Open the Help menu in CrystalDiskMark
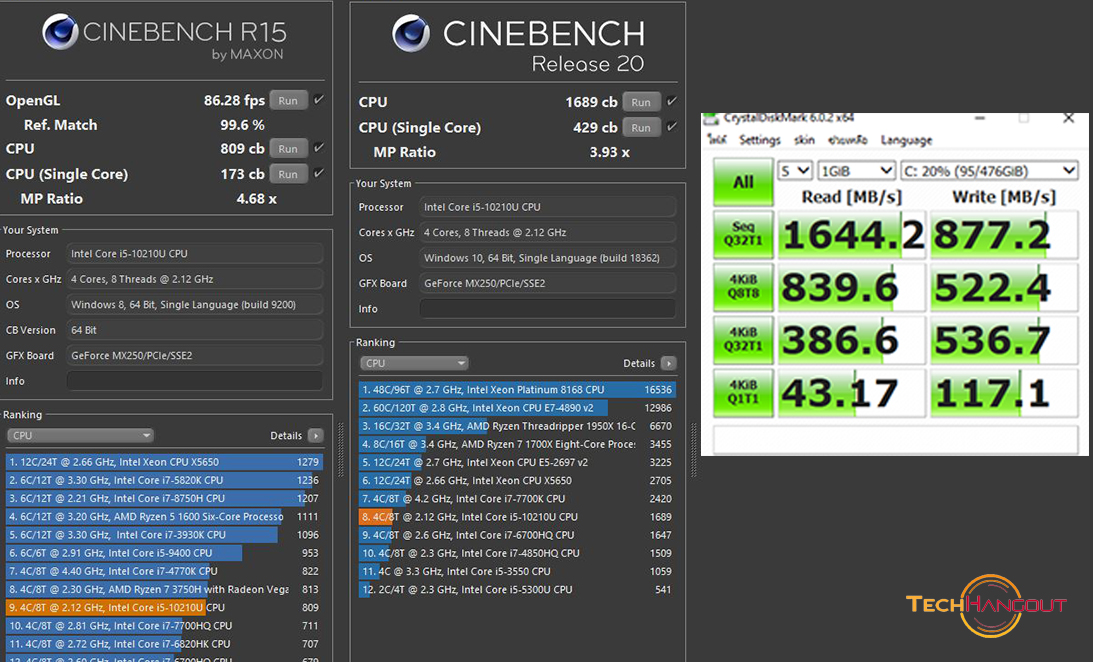This screenshot has width=1093, height=662. (x=848, y=140)
